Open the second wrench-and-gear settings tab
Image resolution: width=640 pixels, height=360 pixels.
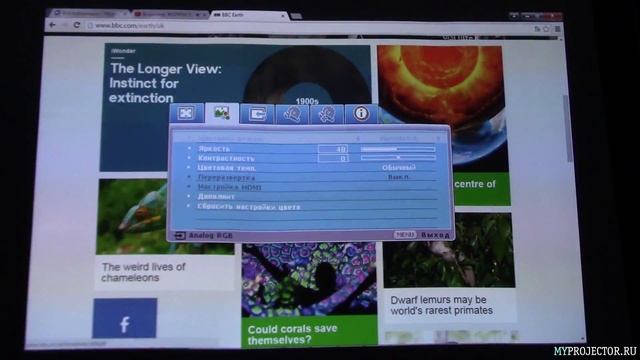tap(327, 113)
